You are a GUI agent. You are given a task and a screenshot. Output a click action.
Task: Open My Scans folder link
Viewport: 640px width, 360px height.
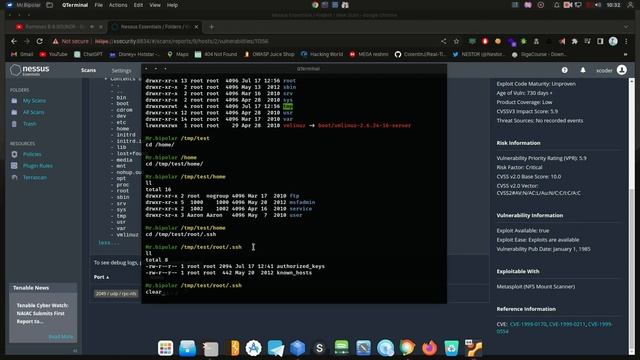click(x=34, y=100)
